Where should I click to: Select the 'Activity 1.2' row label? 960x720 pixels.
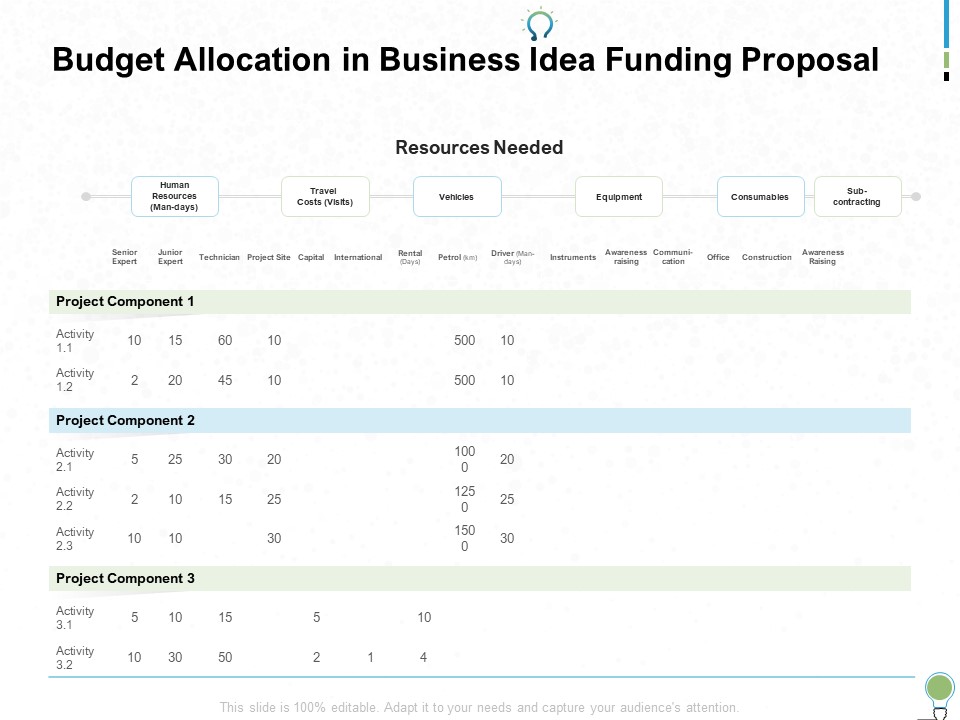(75, 380)
